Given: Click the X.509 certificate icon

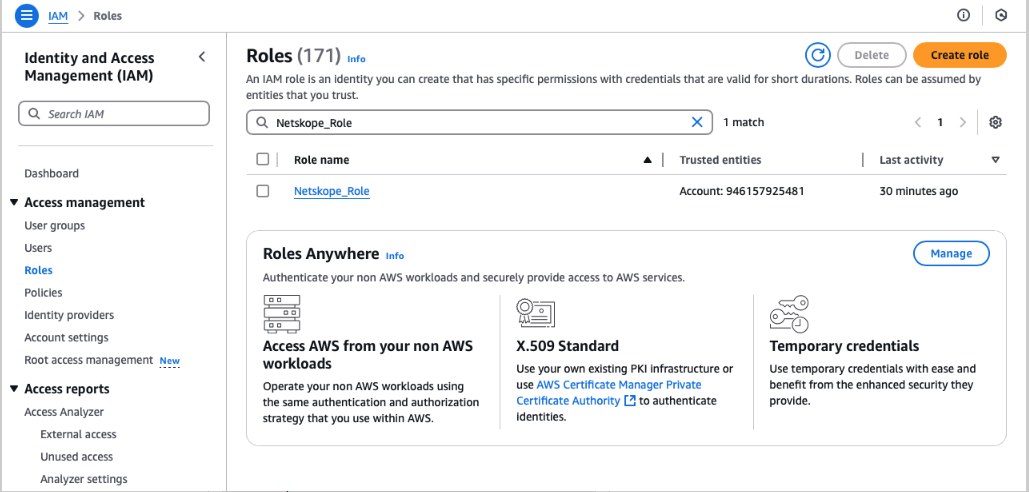Looking at the screenshot, I should pos(536,313).
